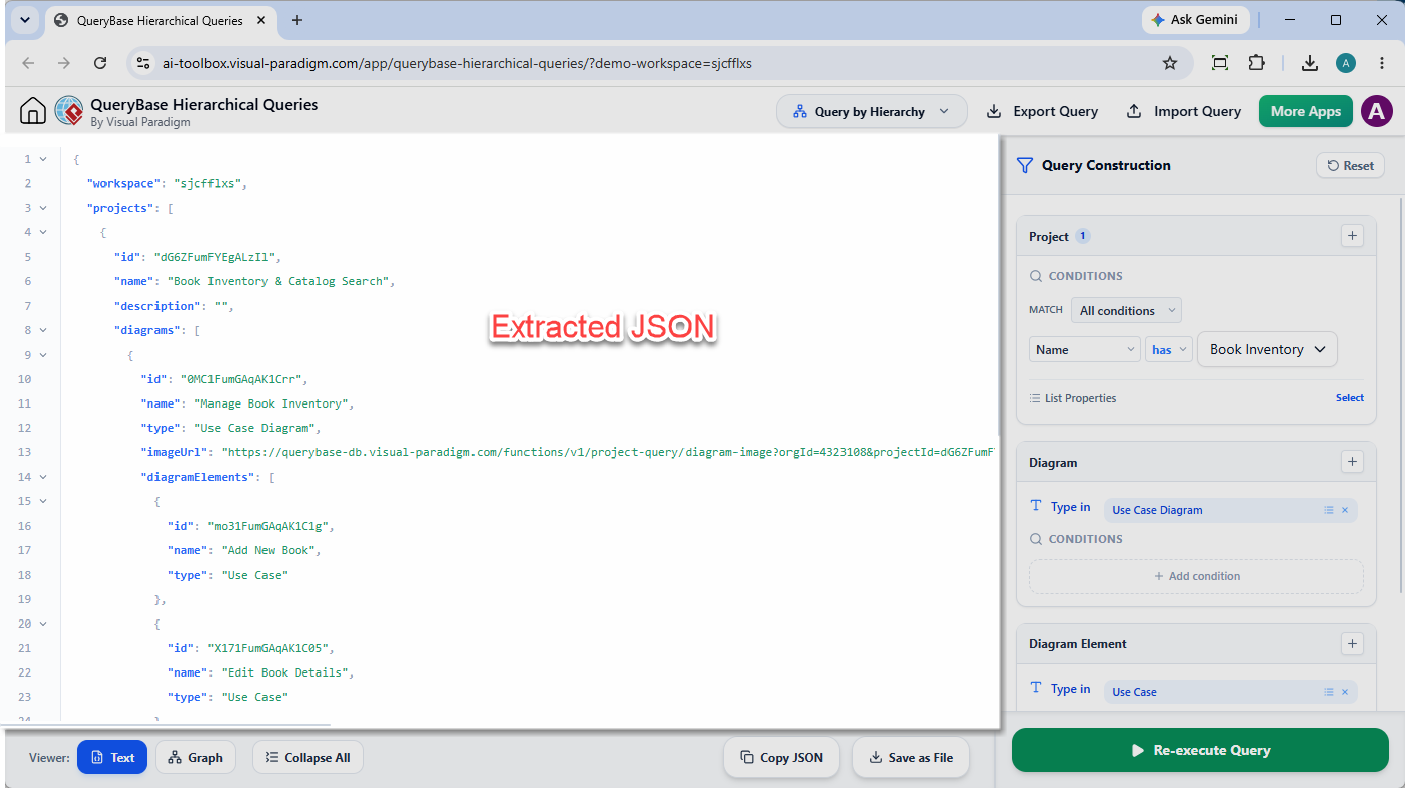Open the tab search chevron

[x=24, y=20]
